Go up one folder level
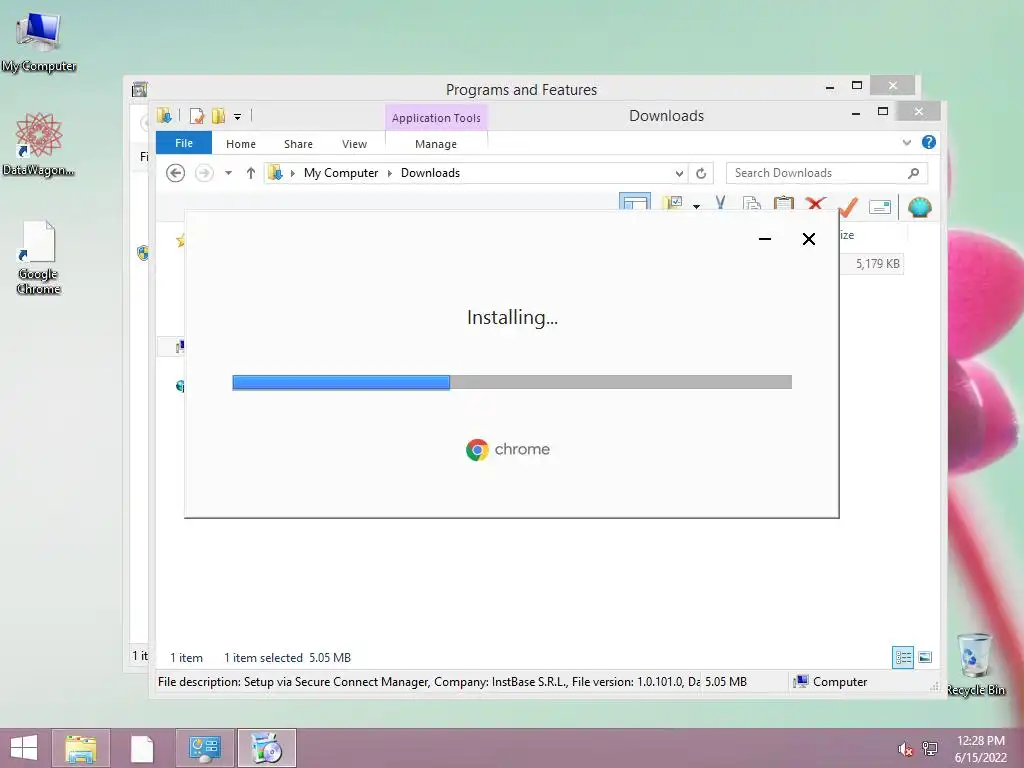The image size is (1024, 768). click(x=251, y=173)
